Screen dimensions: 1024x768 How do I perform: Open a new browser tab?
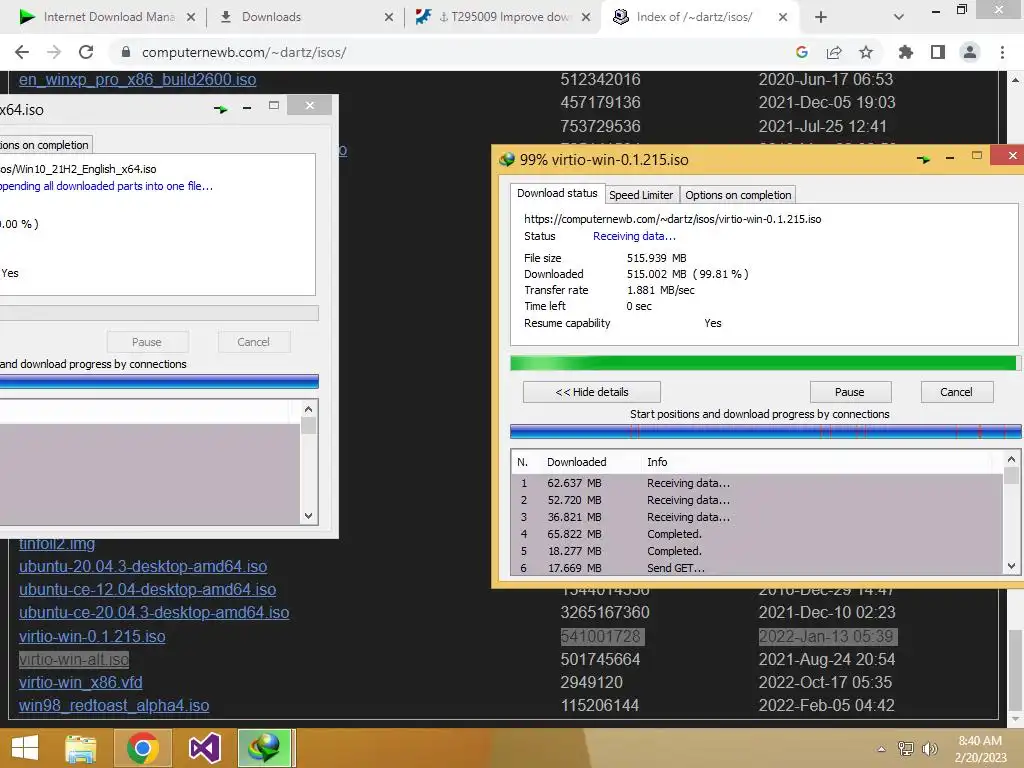pyautogui.click(x=821, y=17)
